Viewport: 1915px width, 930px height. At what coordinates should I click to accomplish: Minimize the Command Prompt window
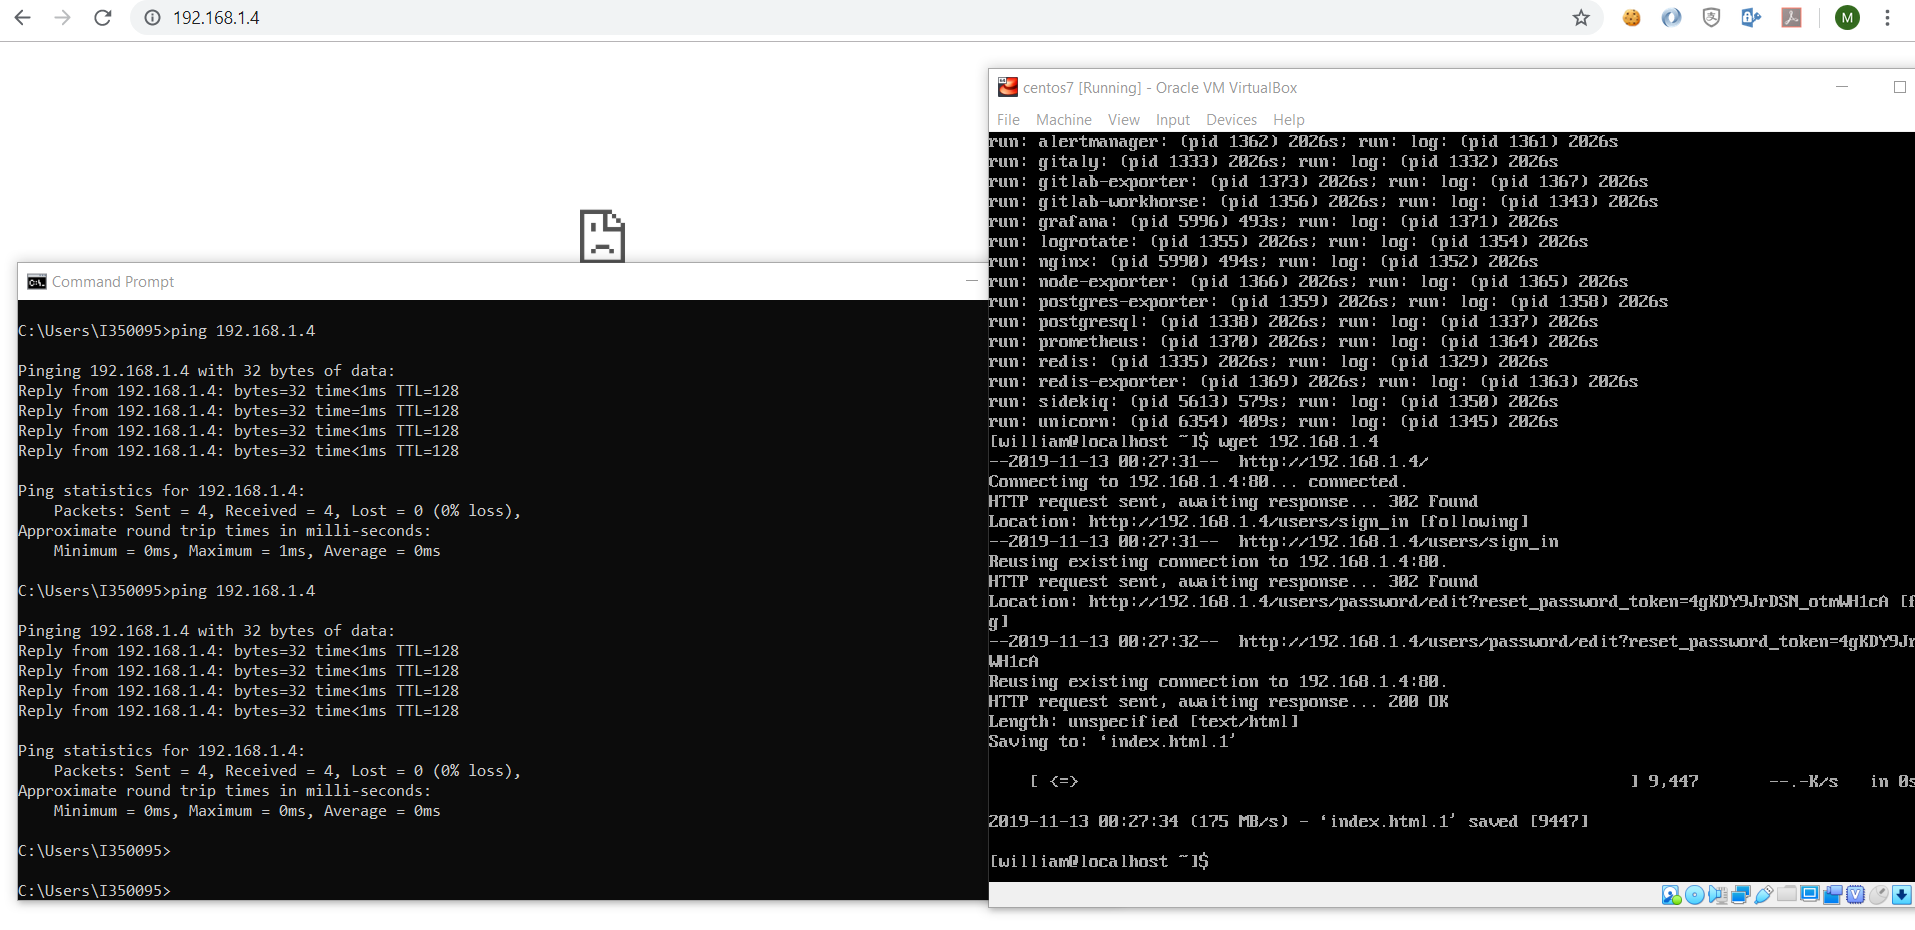click(x=971, y=282)
